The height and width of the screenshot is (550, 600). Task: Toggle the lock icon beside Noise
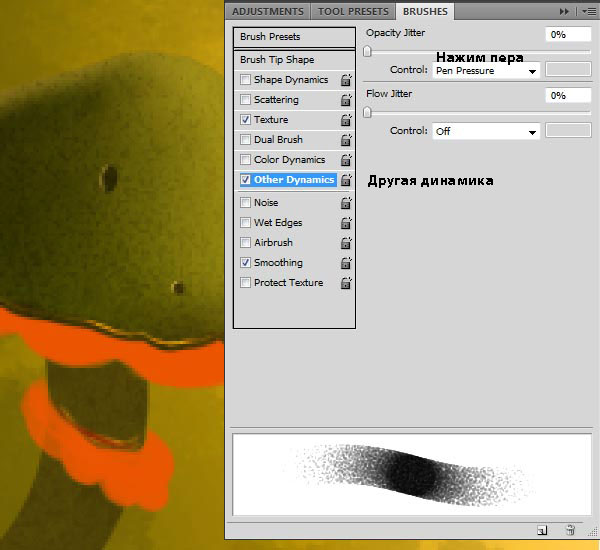point(346,203)
